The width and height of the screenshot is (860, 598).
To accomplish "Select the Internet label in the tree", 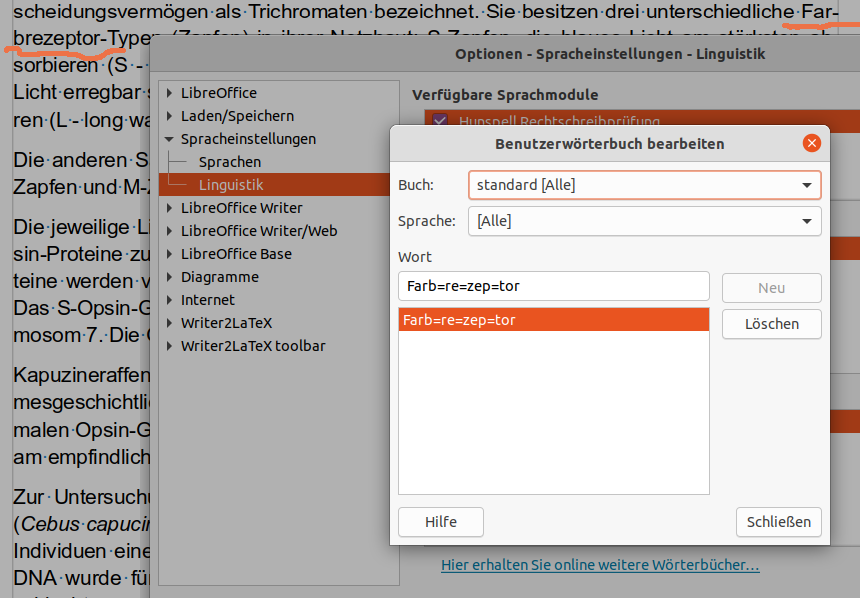I will (208, 300).
